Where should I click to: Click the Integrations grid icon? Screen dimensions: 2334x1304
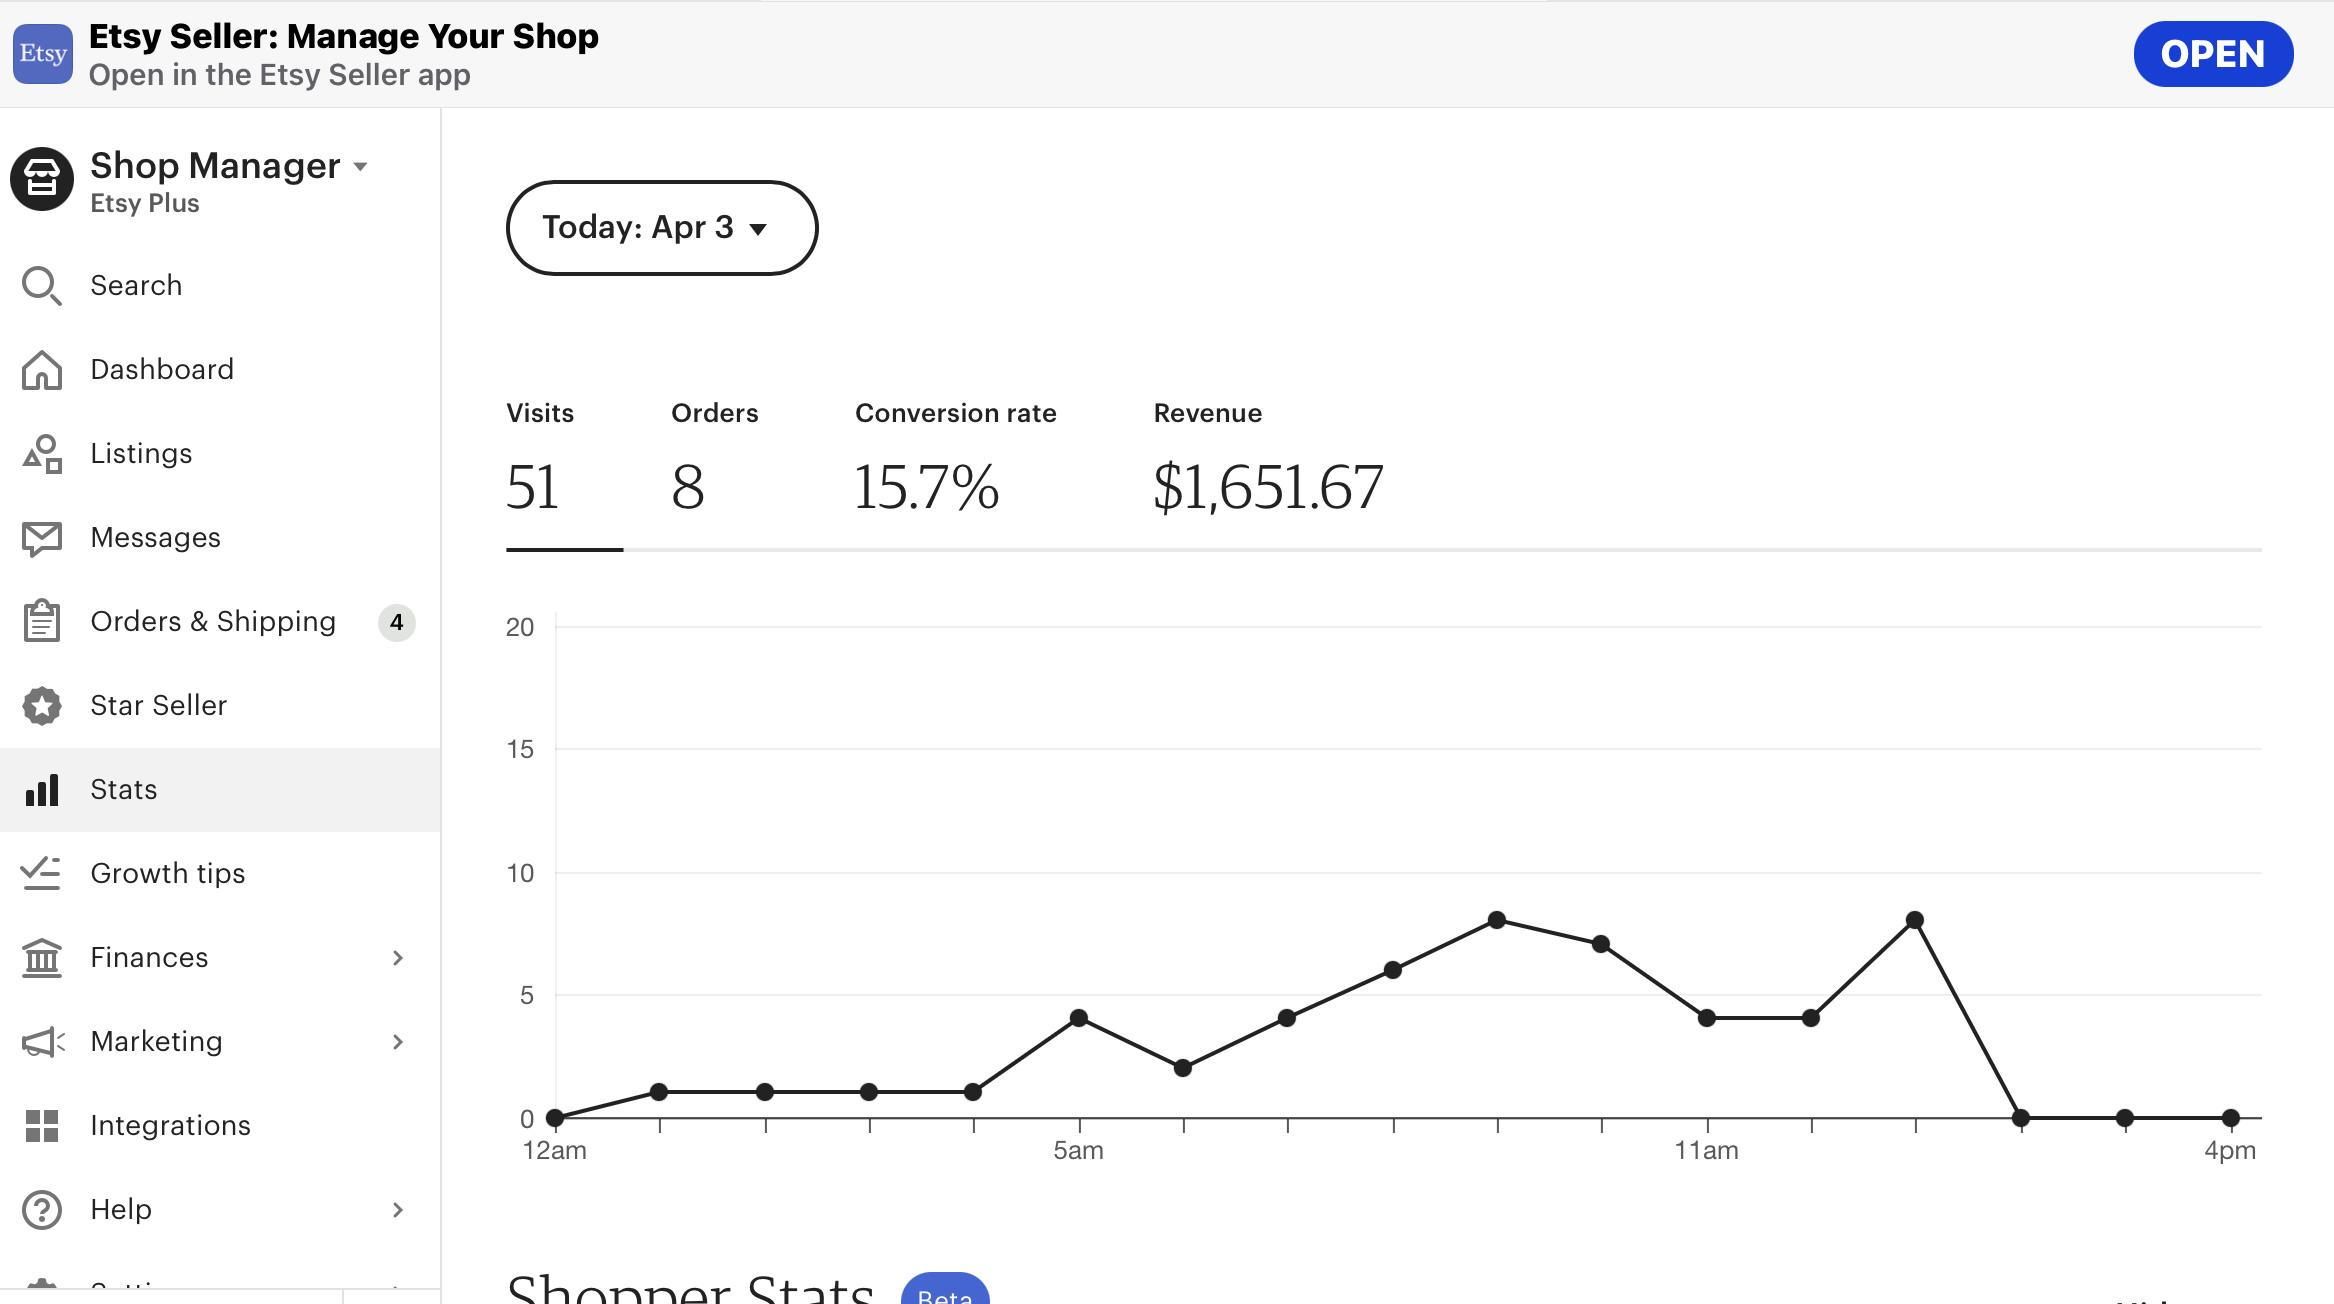(x=41, y=1126)
